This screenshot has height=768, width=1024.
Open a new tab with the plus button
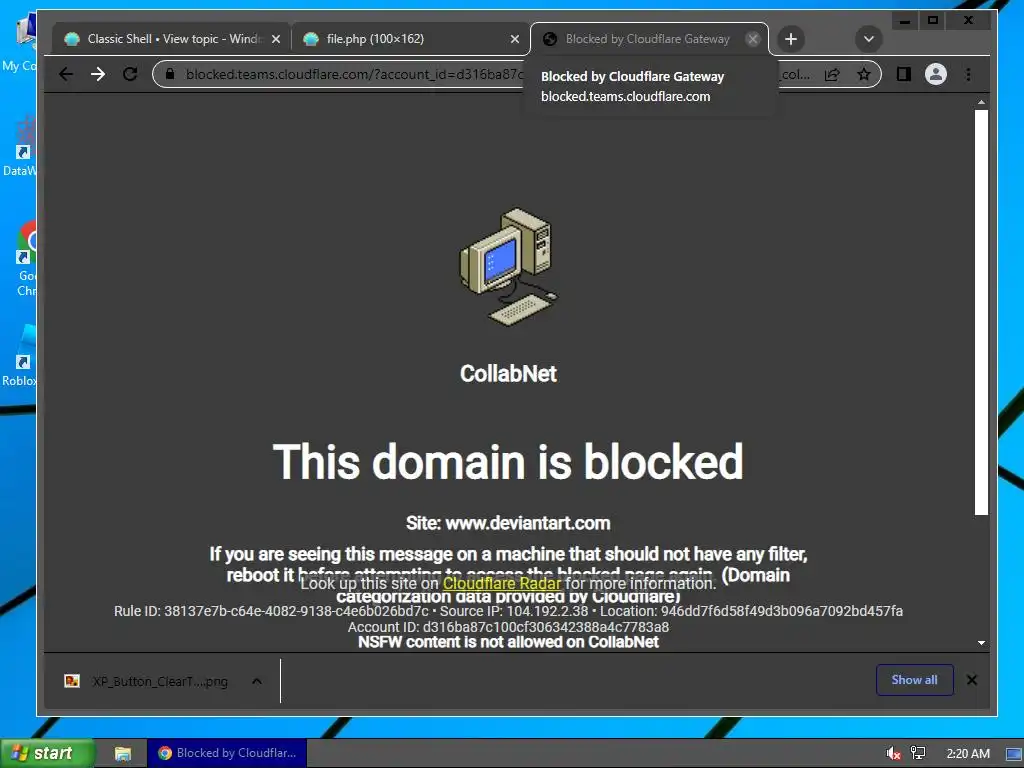pyautogui.click(x=791, y=39)
